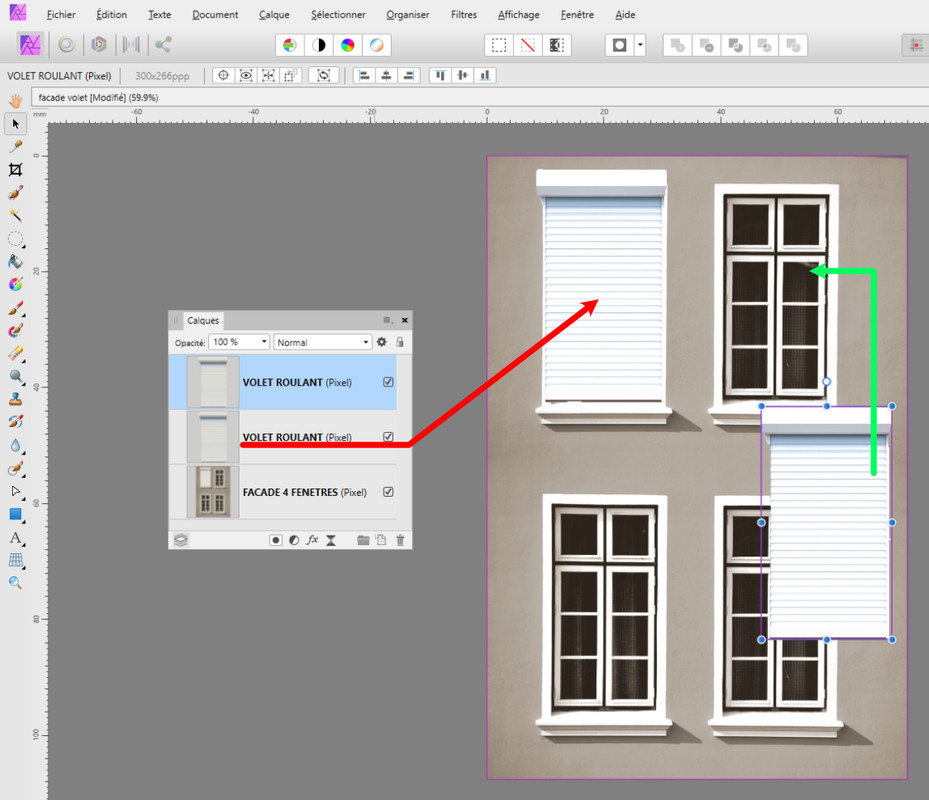The width and height of the screenshot is (929, 800).
Task: Open the Sélectionner menu
Action: tap(338, 15)
